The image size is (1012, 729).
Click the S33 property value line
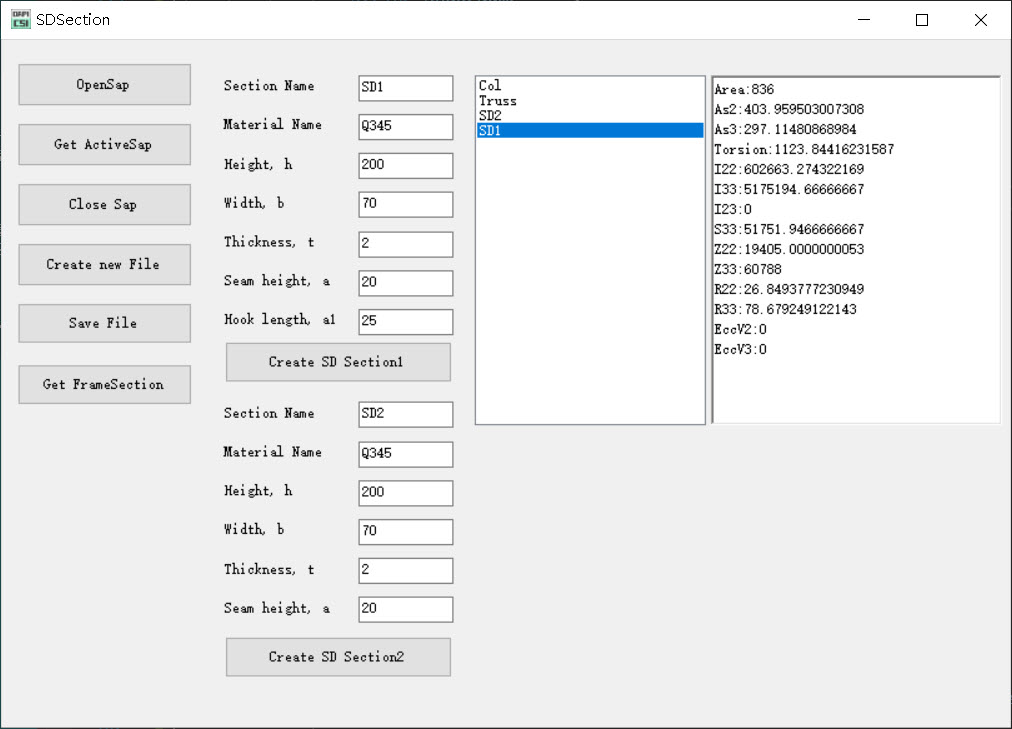789,230
